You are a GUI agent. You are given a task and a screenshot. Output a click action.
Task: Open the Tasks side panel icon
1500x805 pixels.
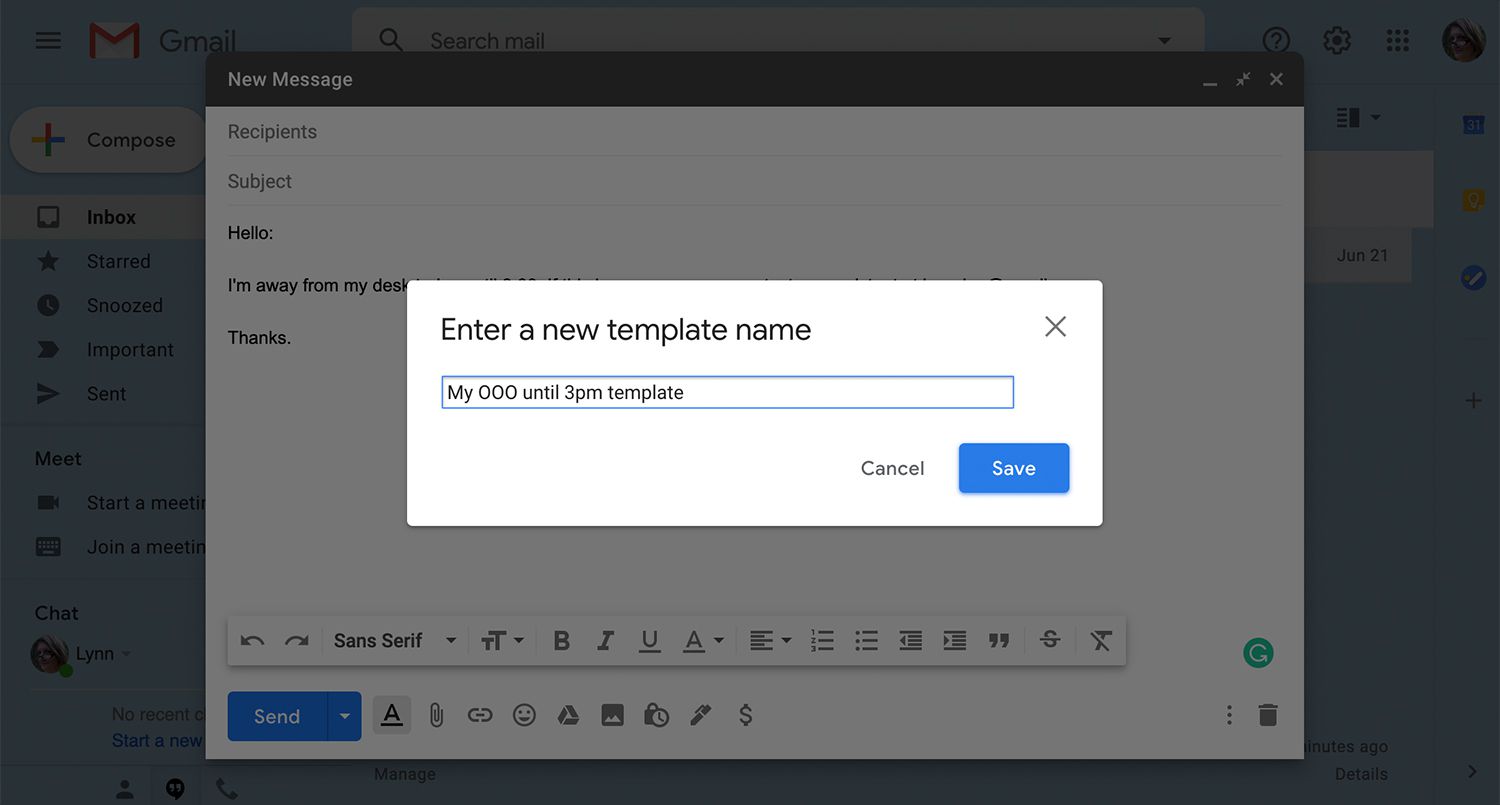click(1473, 277)
